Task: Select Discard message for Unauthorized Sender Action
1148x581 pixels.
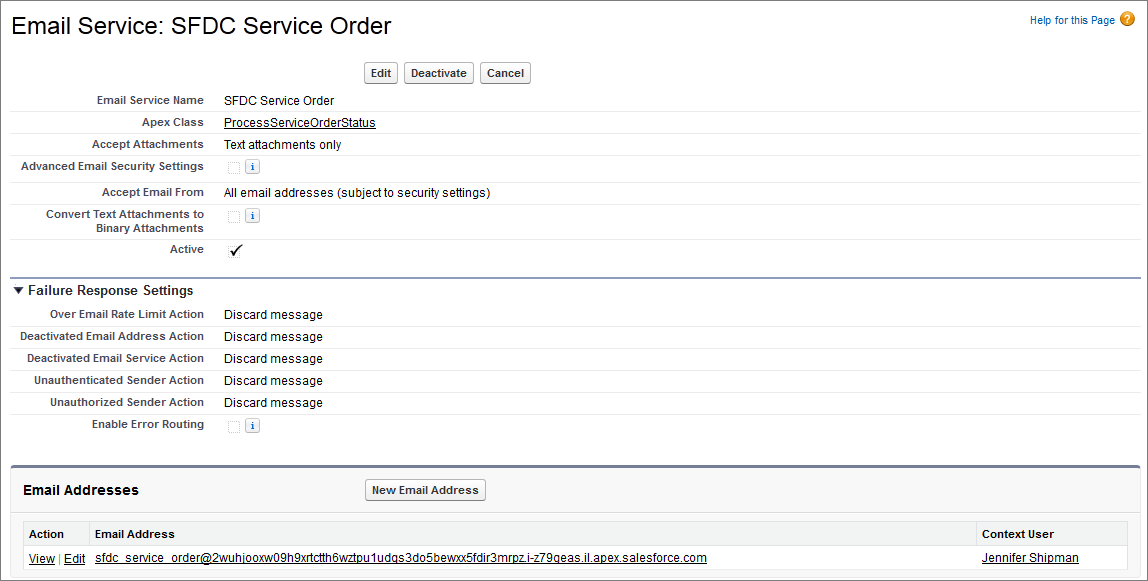Action: click(273, 402)
